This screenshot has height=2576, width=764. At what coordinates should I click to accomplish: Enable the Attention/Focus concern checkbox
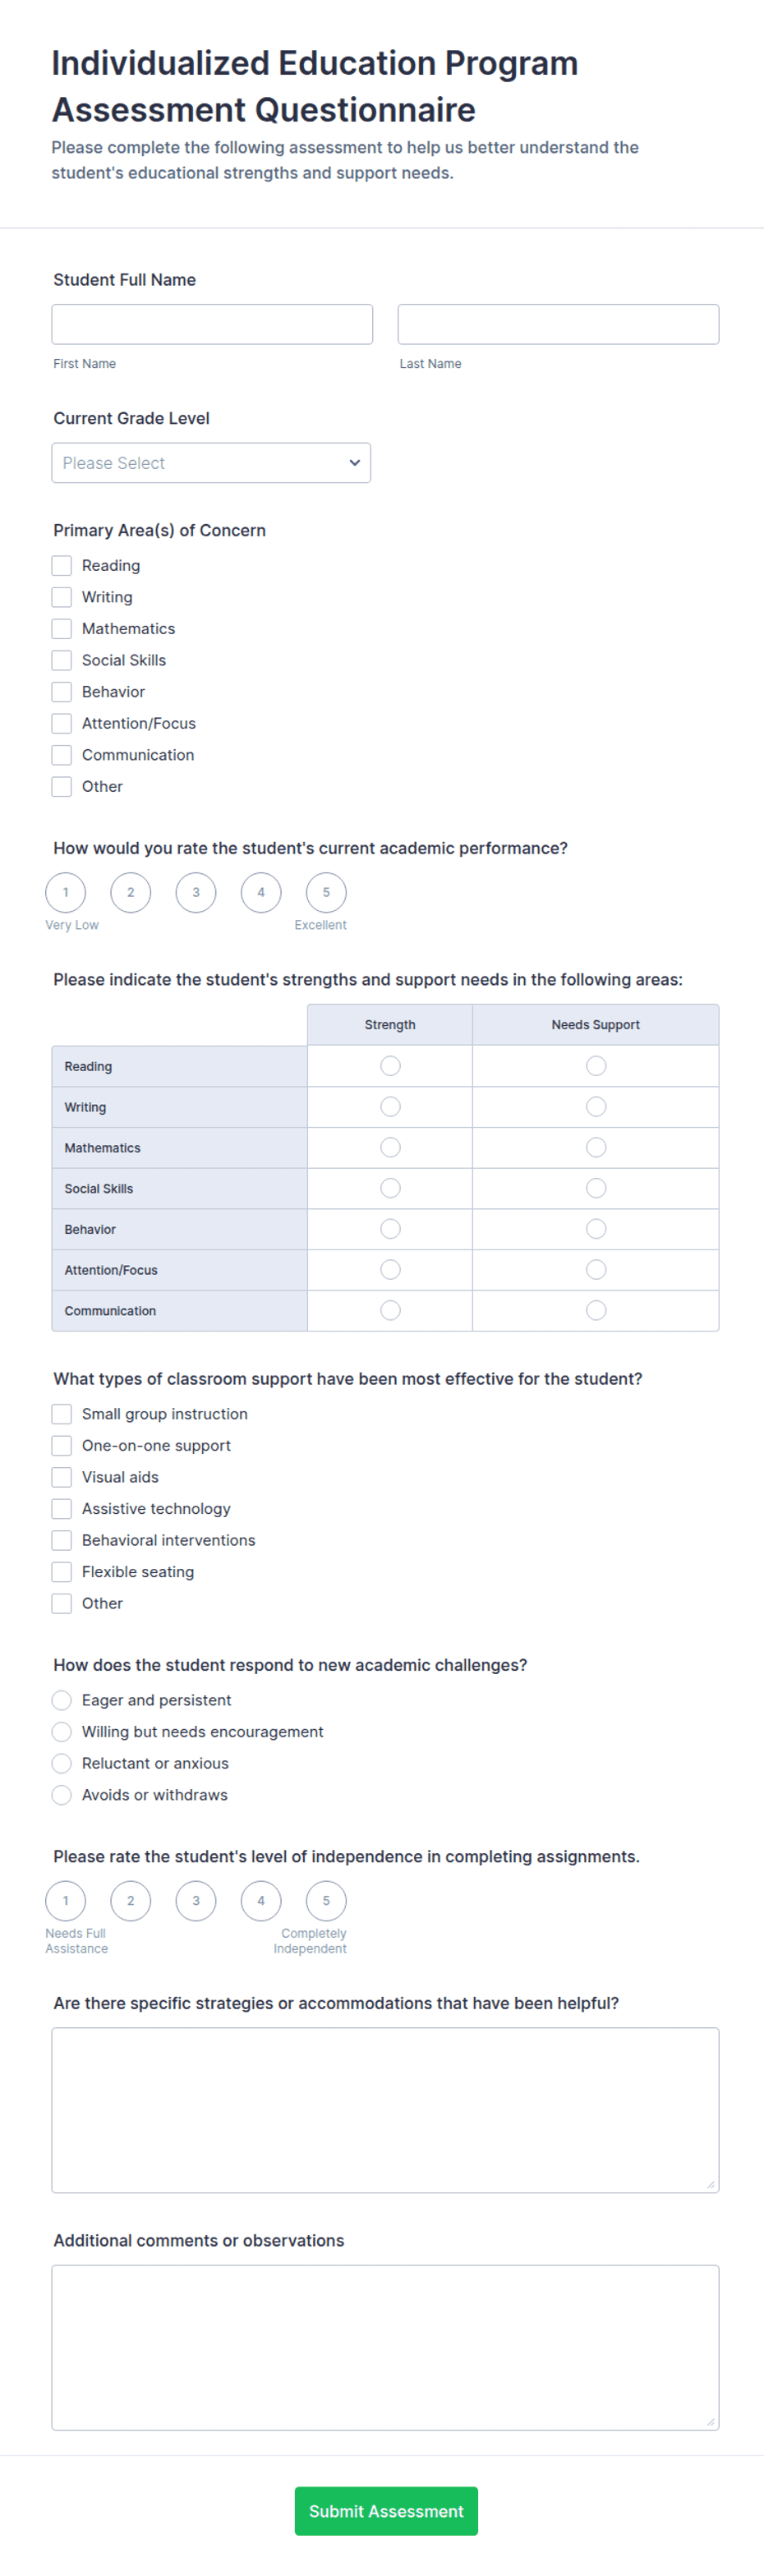click(x=62, y=724)
